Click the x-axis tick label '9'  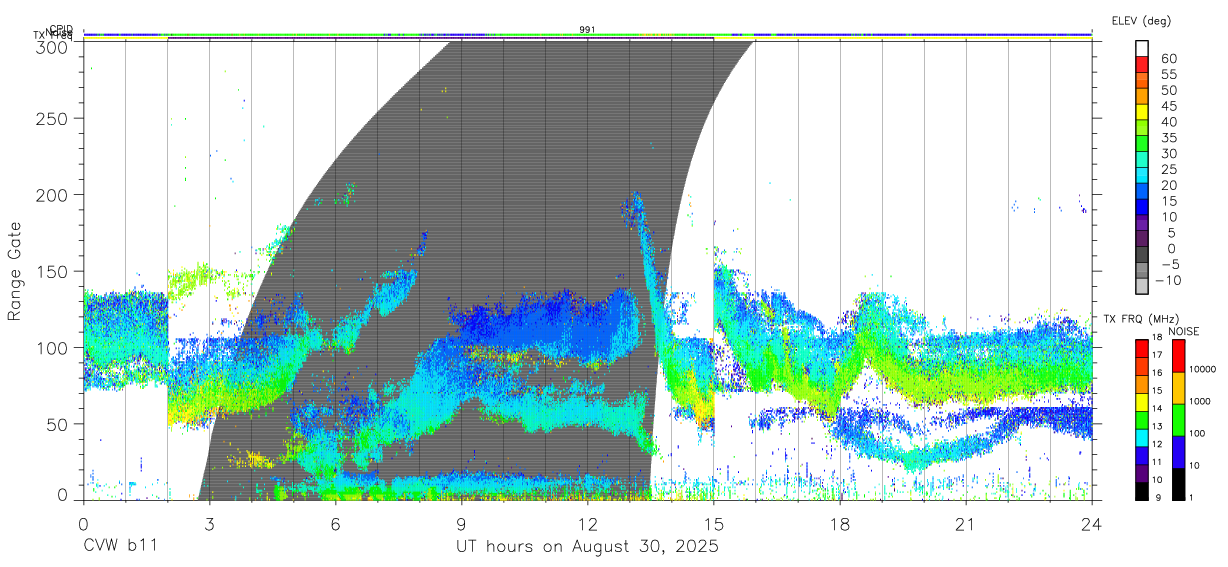461,523
